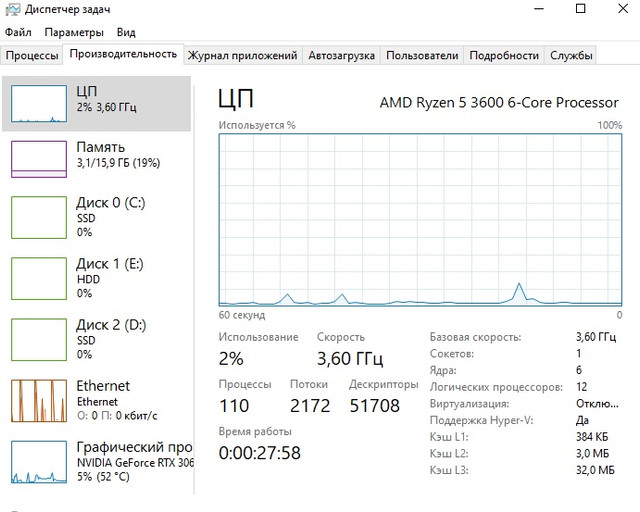Select the Диск 0 (C:) graph thumbnail
The width and height of the screenshot is (640, 512).
point(39,217)
